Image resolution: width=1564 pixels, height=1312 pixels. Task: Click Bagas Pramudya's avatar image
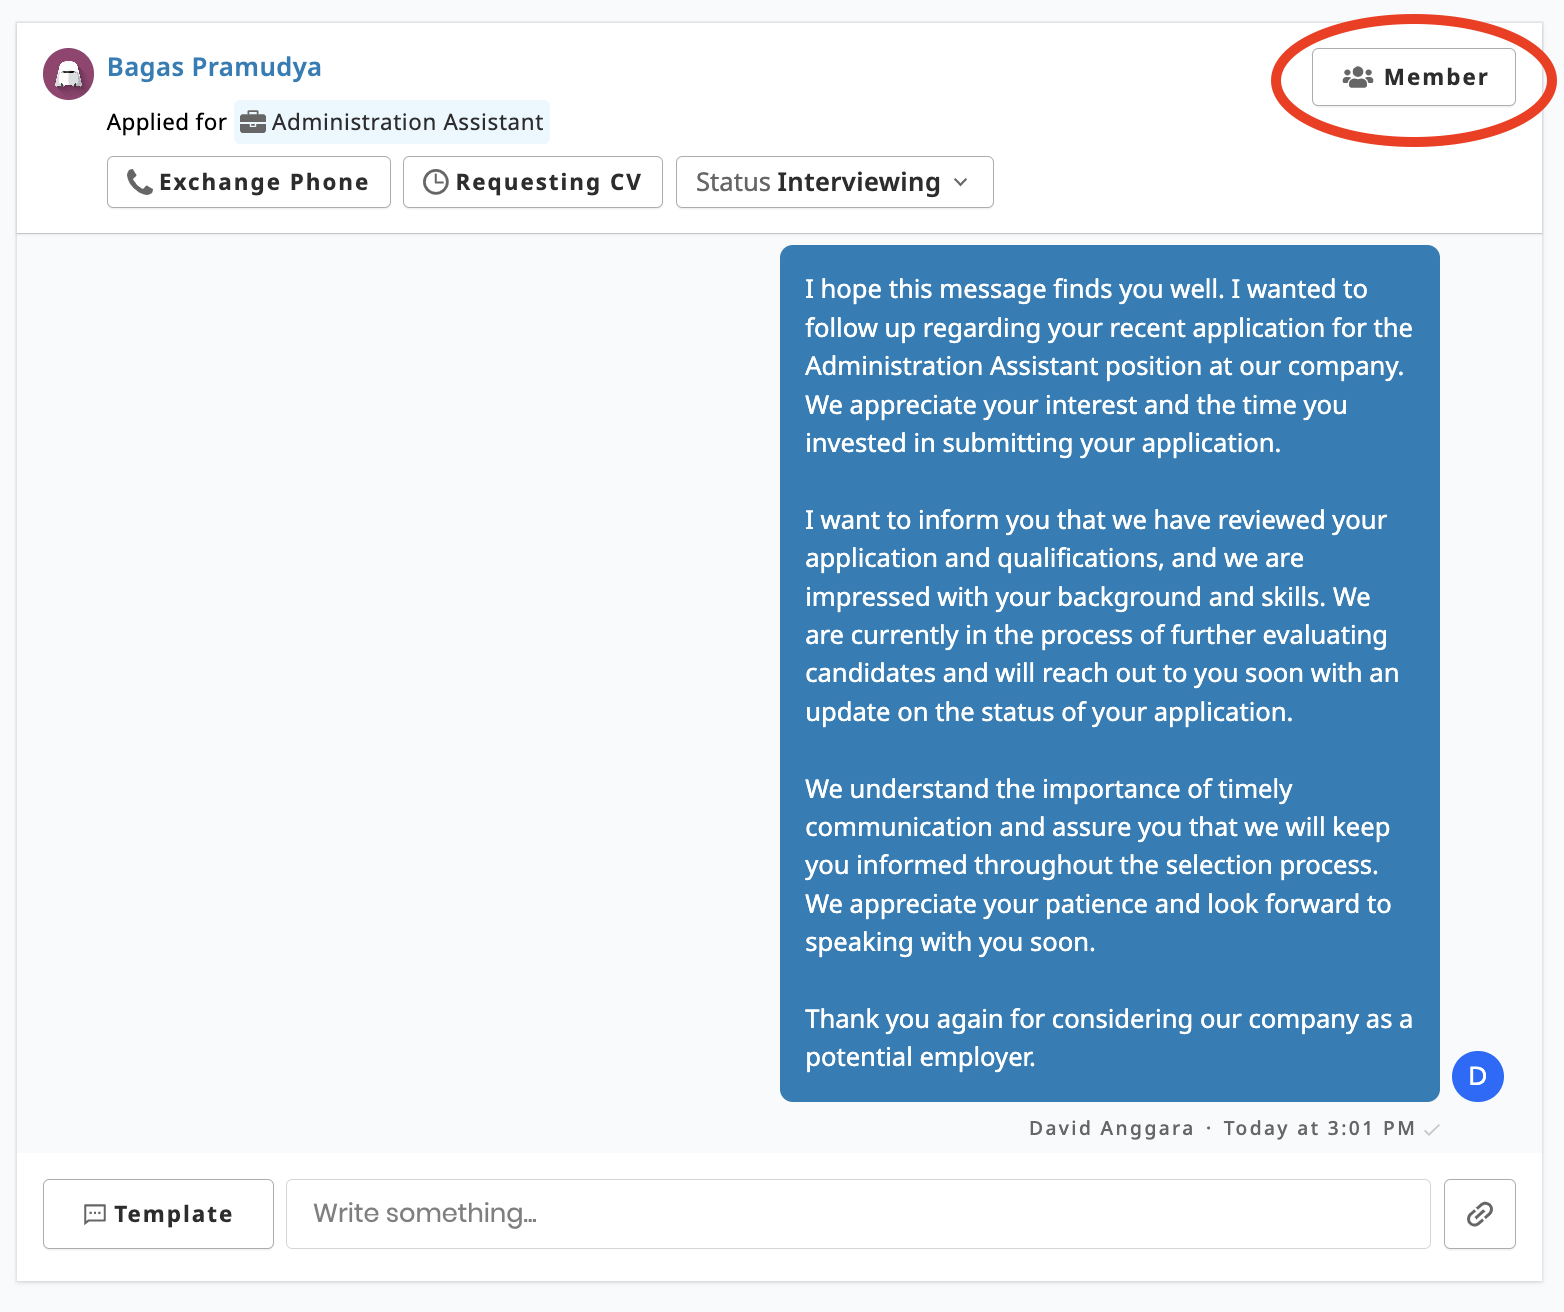coord(68,74)
